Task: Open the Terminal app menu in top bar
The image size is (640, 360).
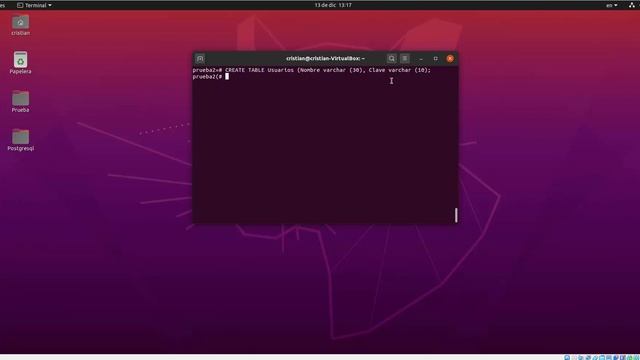Action: [x=34, y=5]
